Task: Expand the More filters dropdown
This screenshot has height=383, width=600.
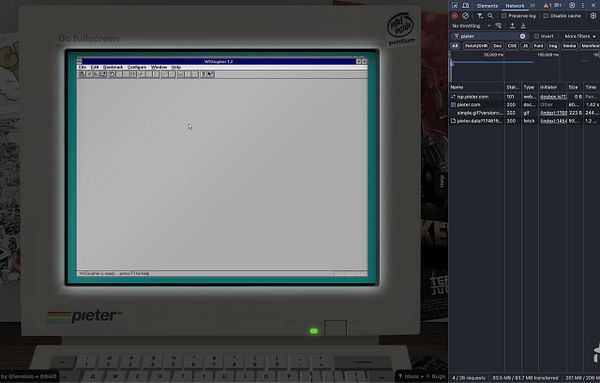Action: pyautogui.click(x=580, y=36)
